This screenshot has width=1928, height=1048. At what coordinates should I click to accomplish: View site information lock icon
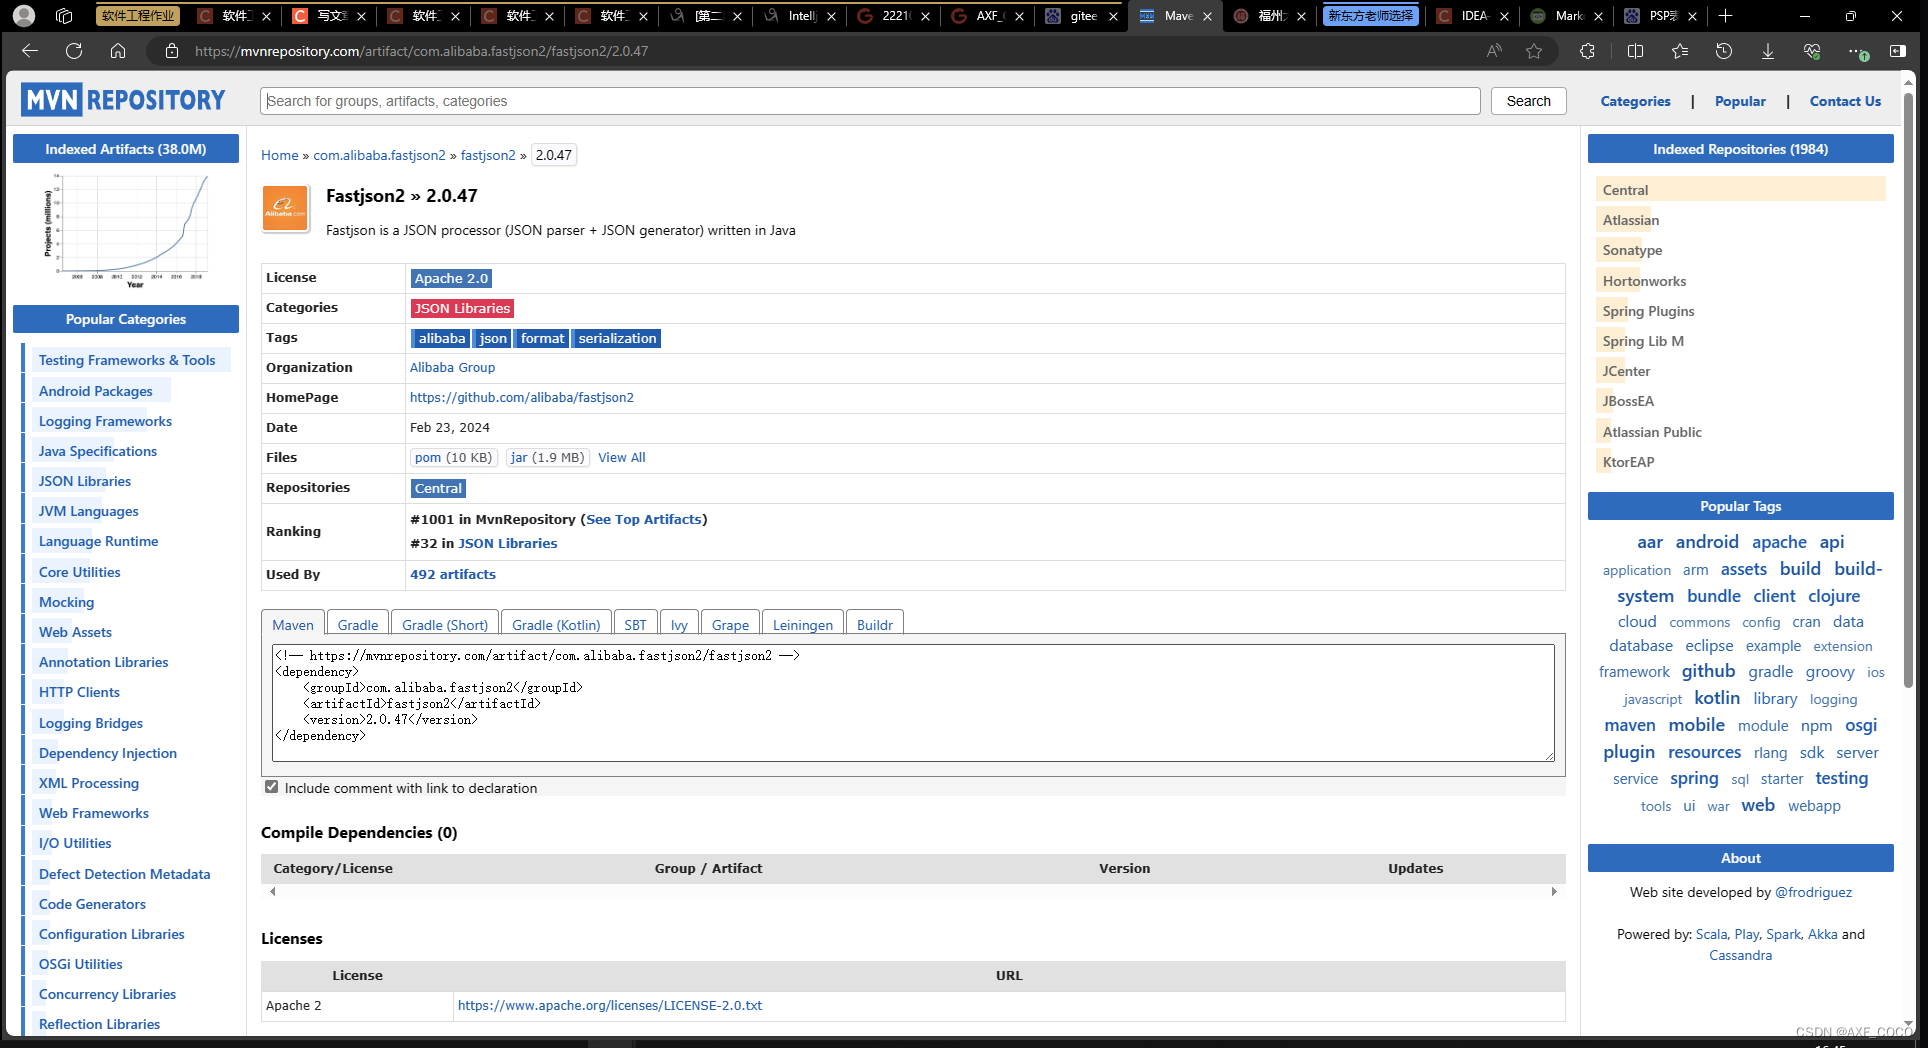click(172, 51)
